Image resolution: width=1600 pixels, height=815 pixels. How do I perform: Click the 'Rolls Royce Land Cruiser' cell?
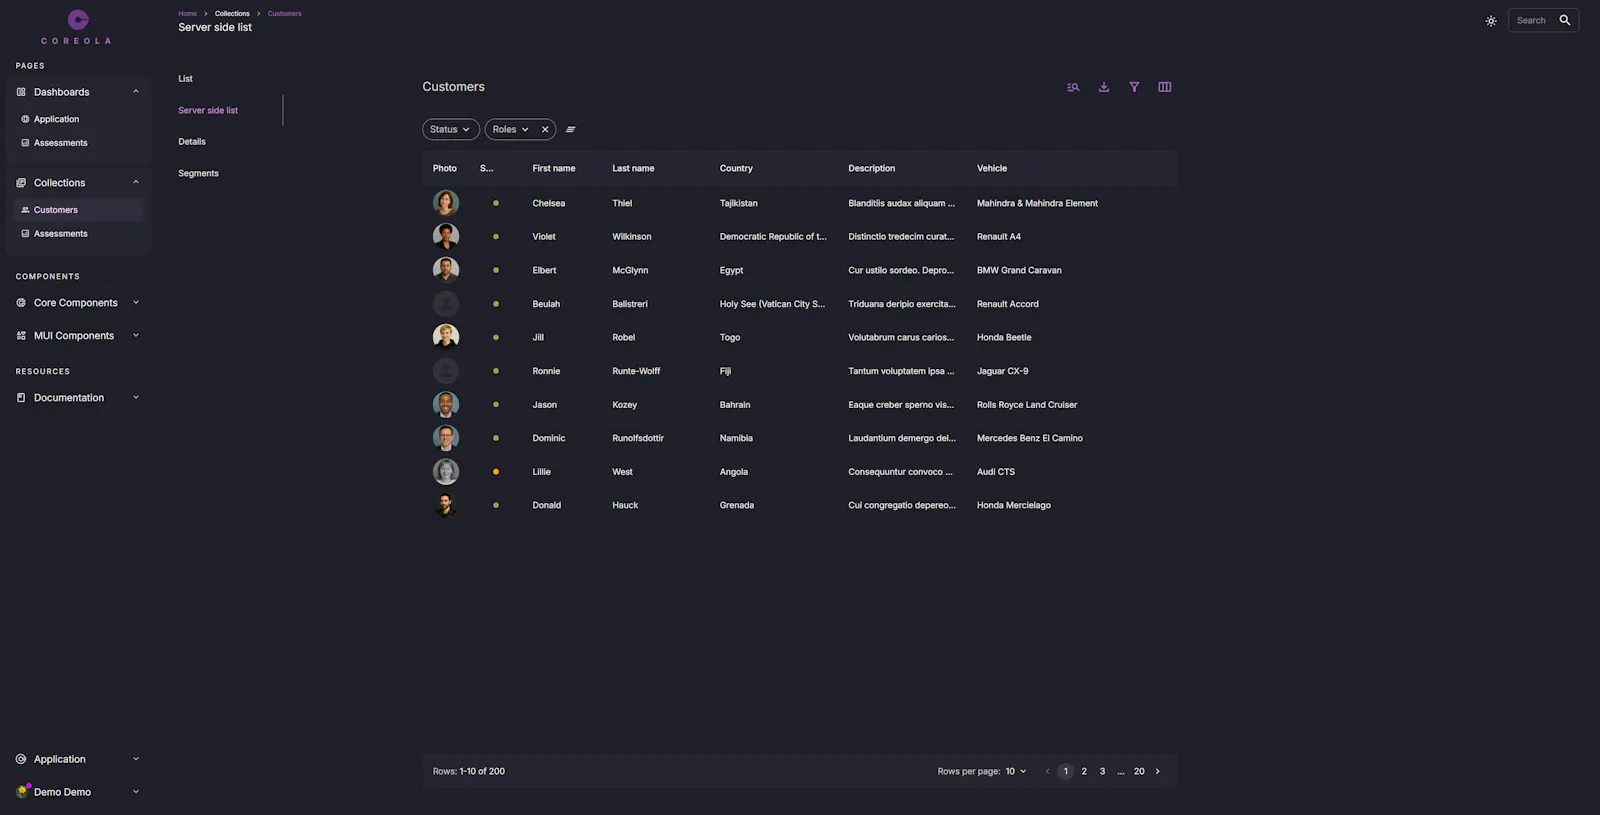tap(1027, 405)
